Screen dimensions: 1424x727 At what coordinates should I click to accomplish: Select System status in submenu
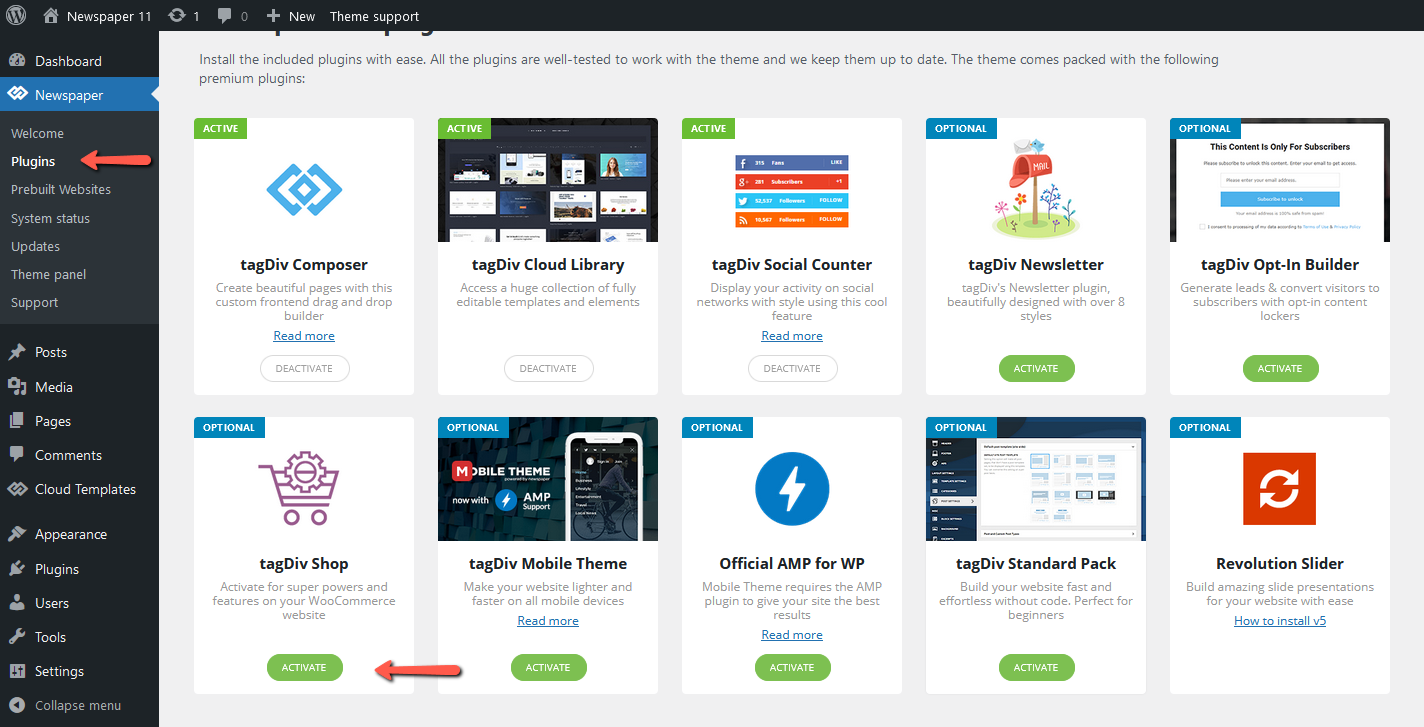[50, 218]
